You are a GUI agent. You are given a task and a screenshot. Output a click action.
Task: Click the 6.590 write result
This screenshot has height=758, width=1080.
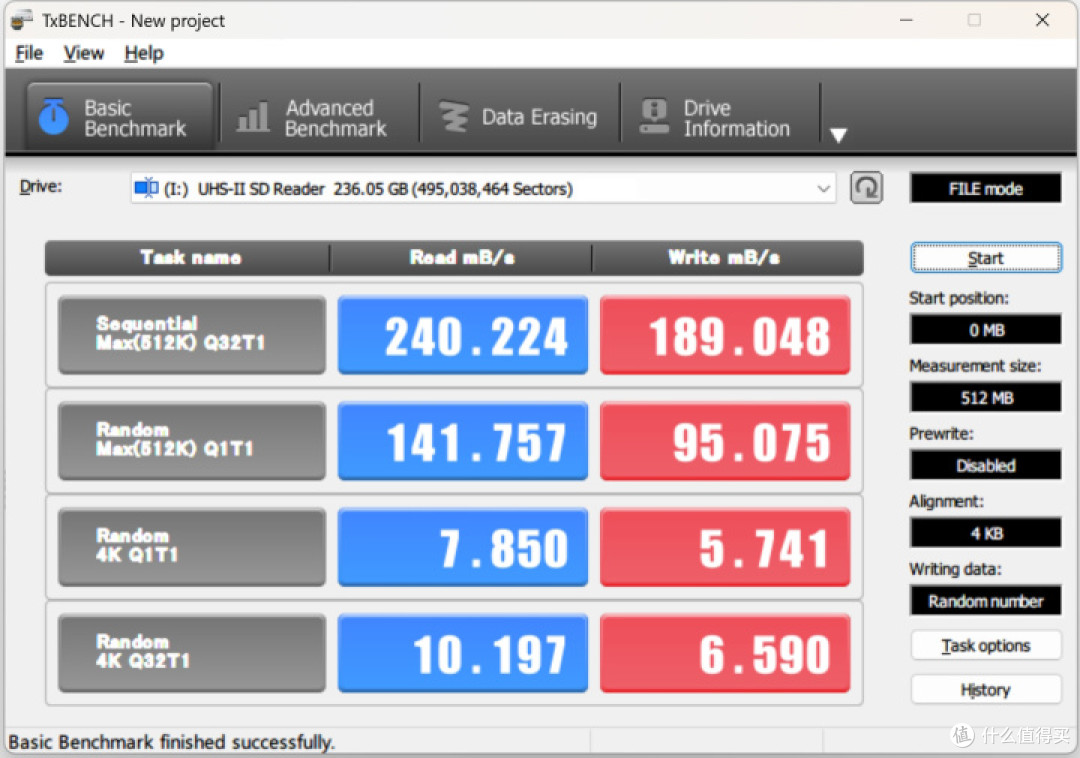725,653
